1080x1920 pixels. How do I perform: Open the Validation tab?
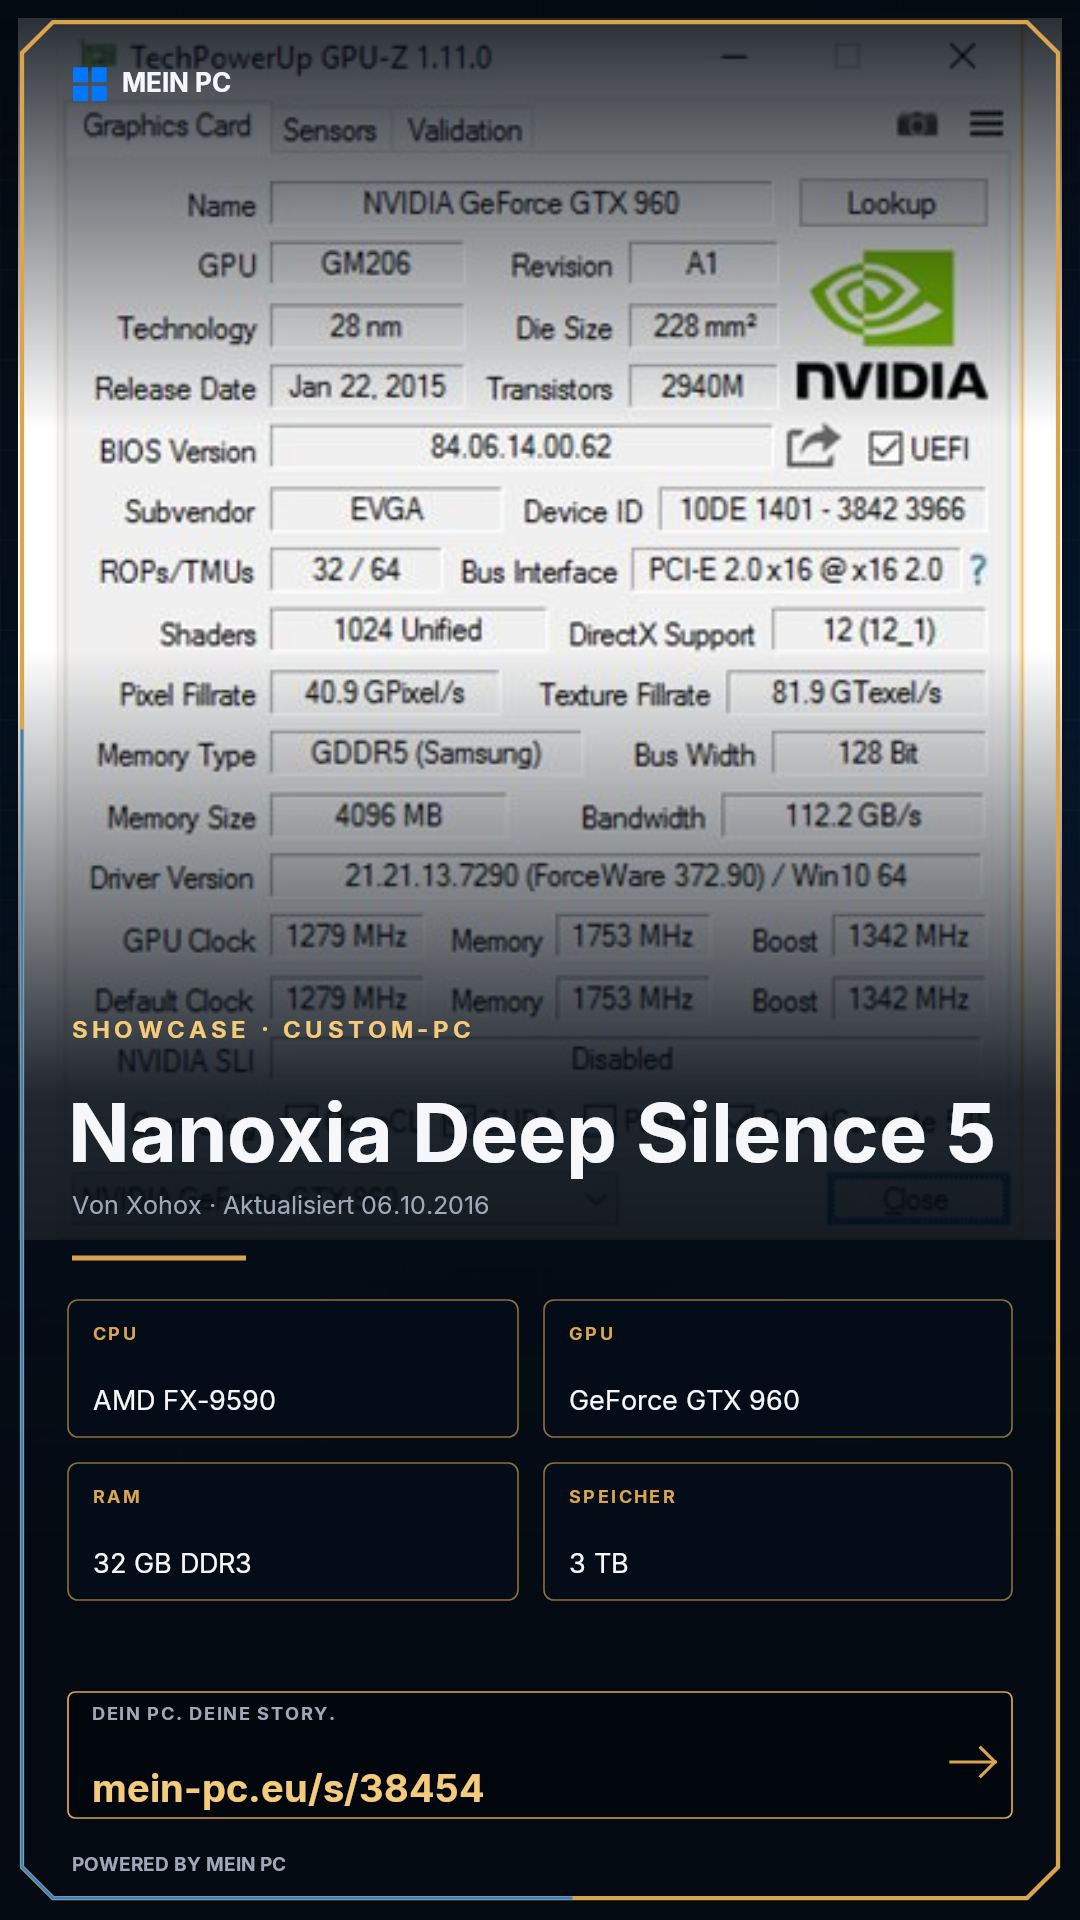tap(464, 131)
